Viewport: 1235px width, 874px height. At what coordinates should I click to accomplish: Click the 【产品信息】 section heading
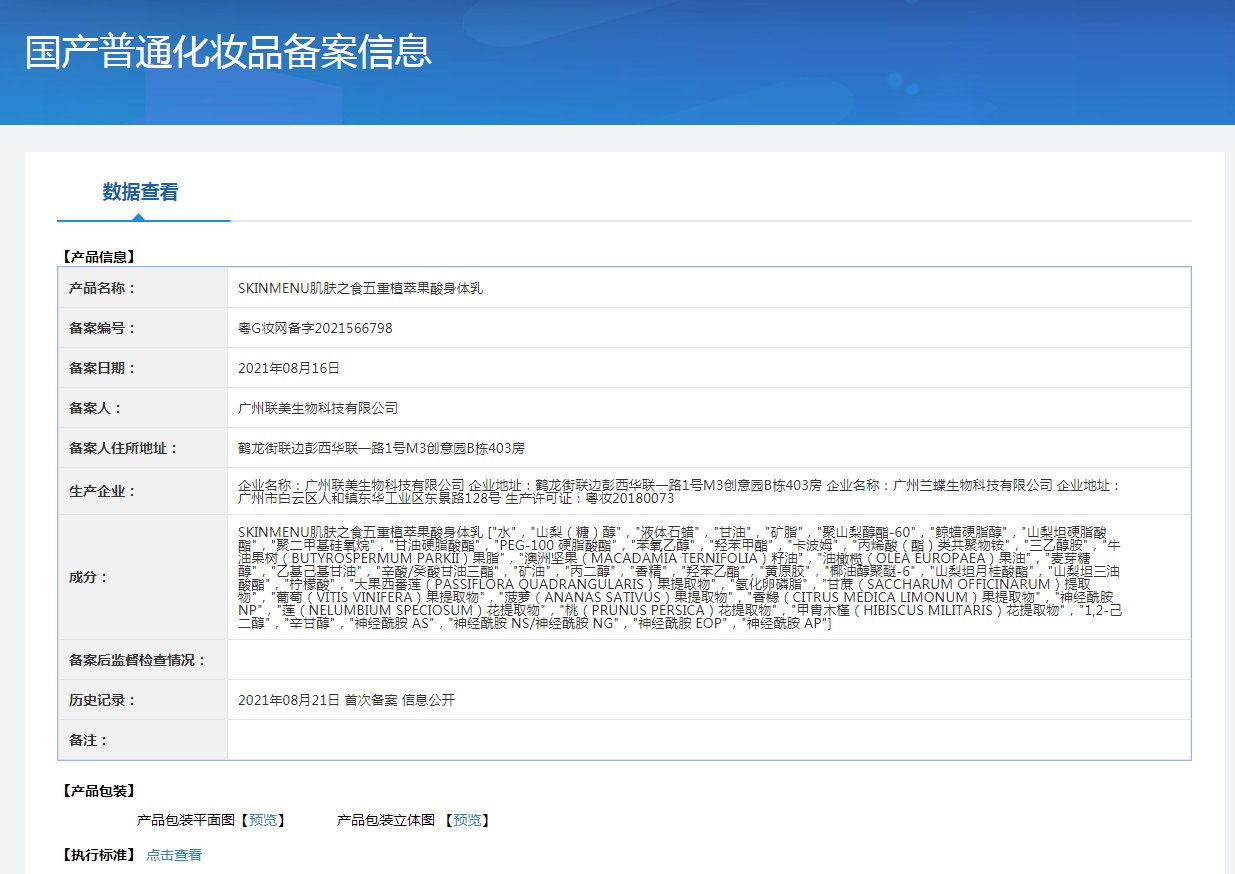coord(97,256)
